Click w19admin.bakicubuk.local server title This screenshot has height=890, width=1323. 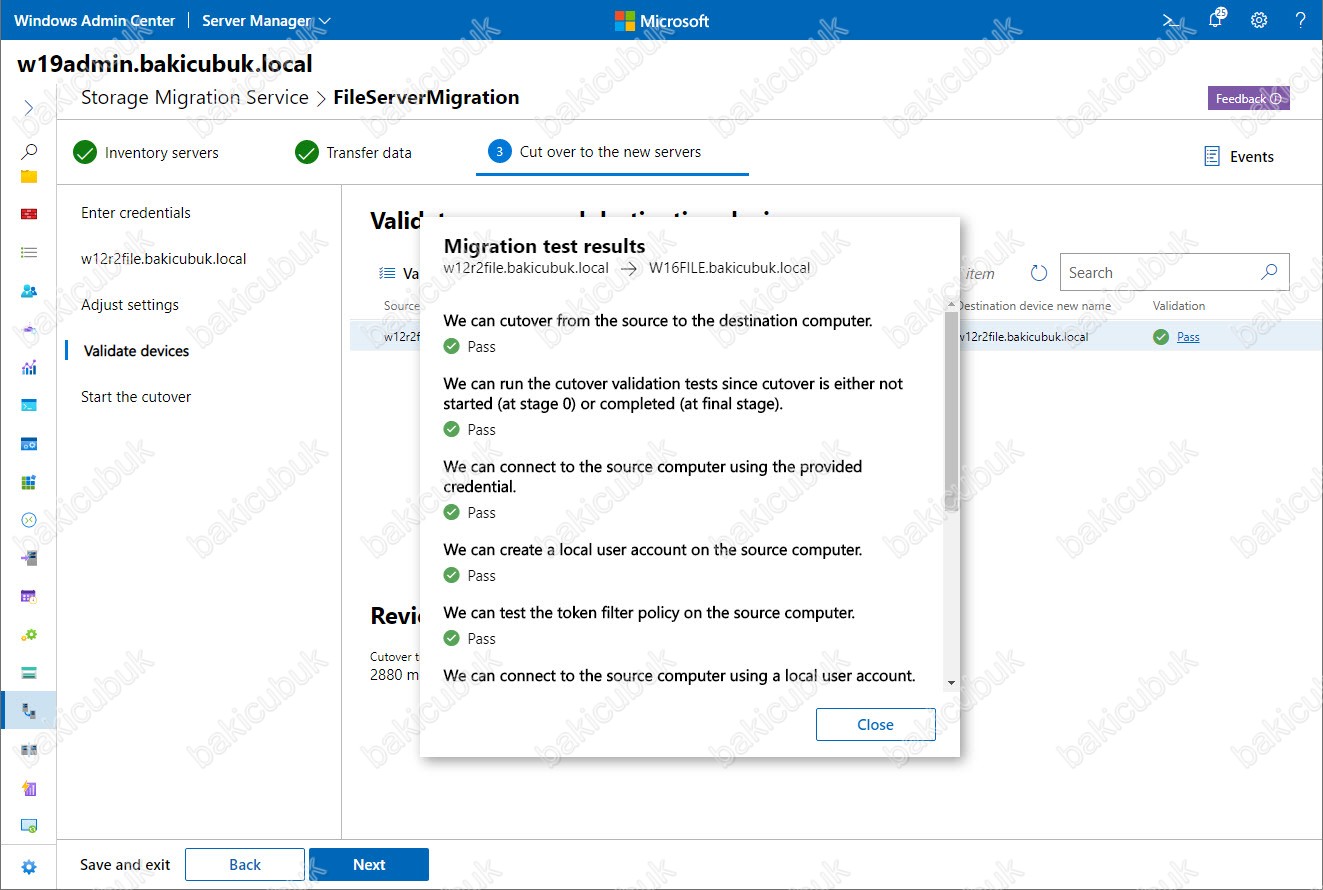[x=165, y=65]
